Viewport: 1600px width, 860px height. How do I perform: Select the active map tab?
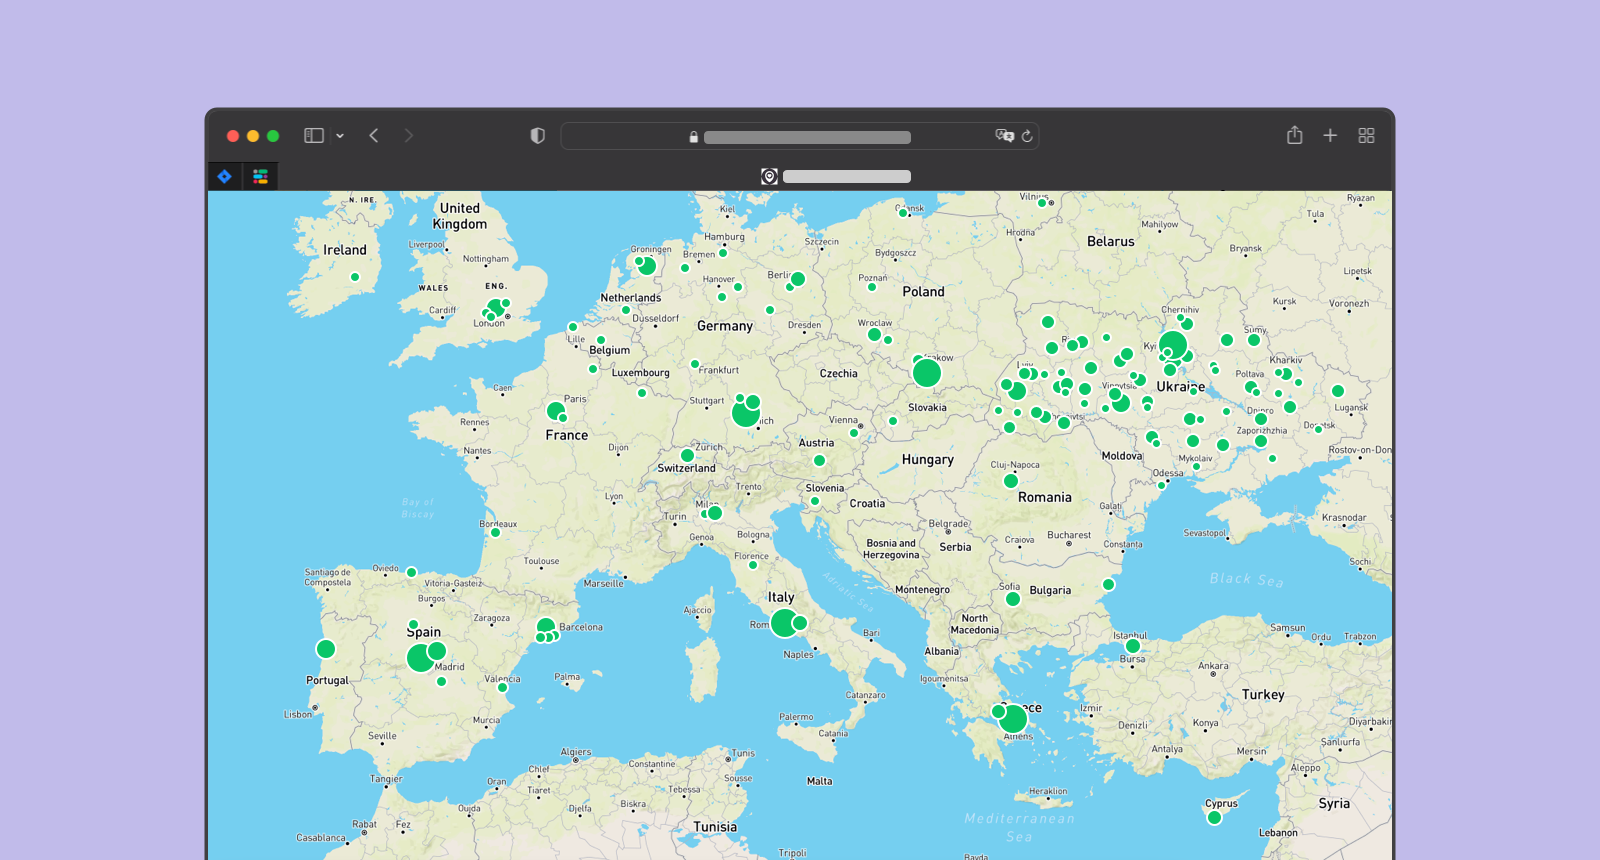click(836, 177)
